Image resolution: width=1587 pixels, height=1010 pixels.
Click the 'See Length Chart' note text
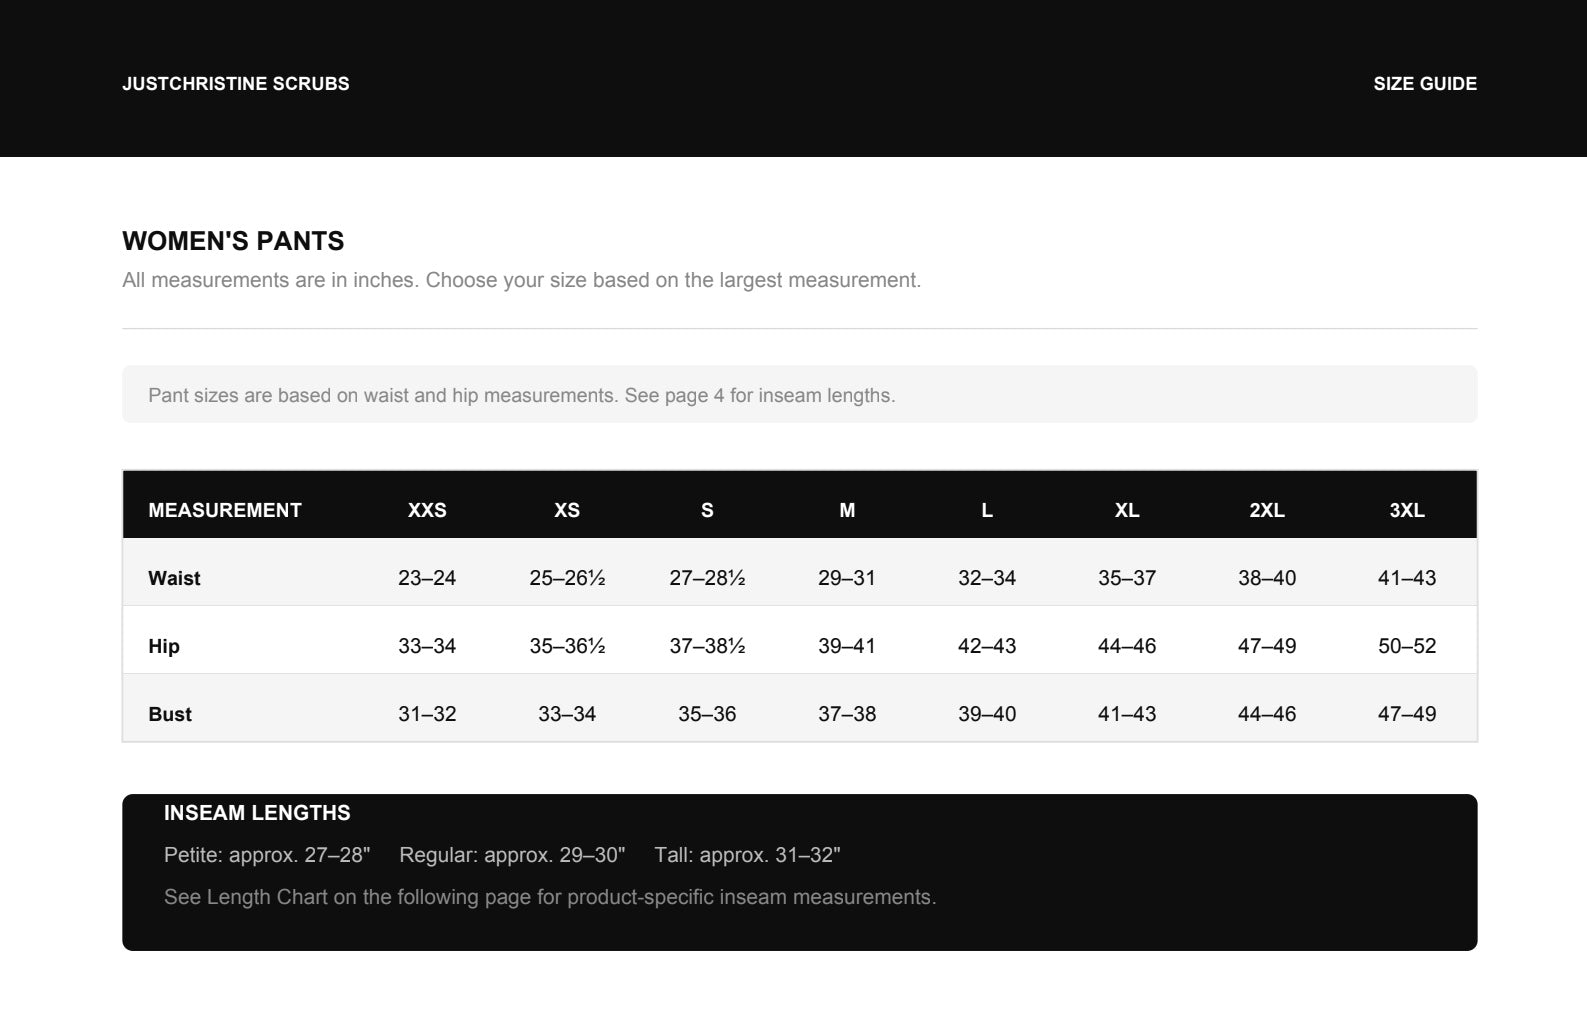[x=550, y=897]
